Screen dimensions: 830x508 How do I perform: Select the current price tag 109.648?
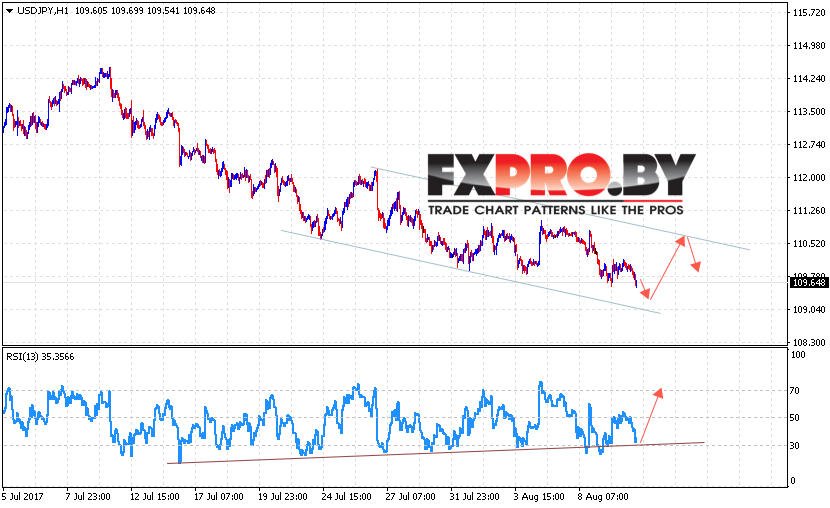coord(809,283)
